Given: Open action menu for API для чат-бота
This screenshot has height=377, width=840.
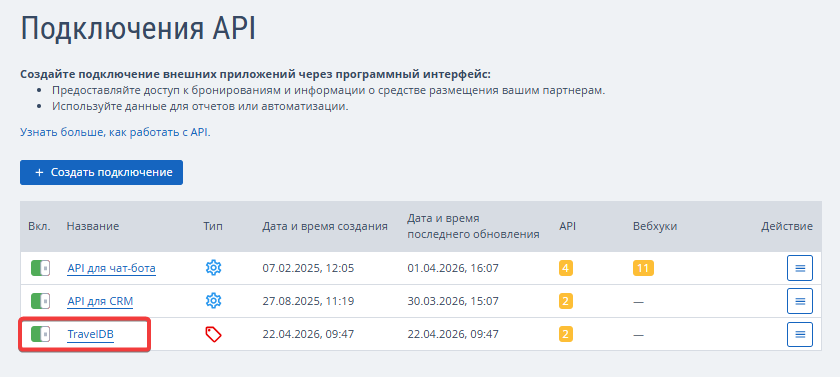Looking at the screenshot, I should click(800, 268).
